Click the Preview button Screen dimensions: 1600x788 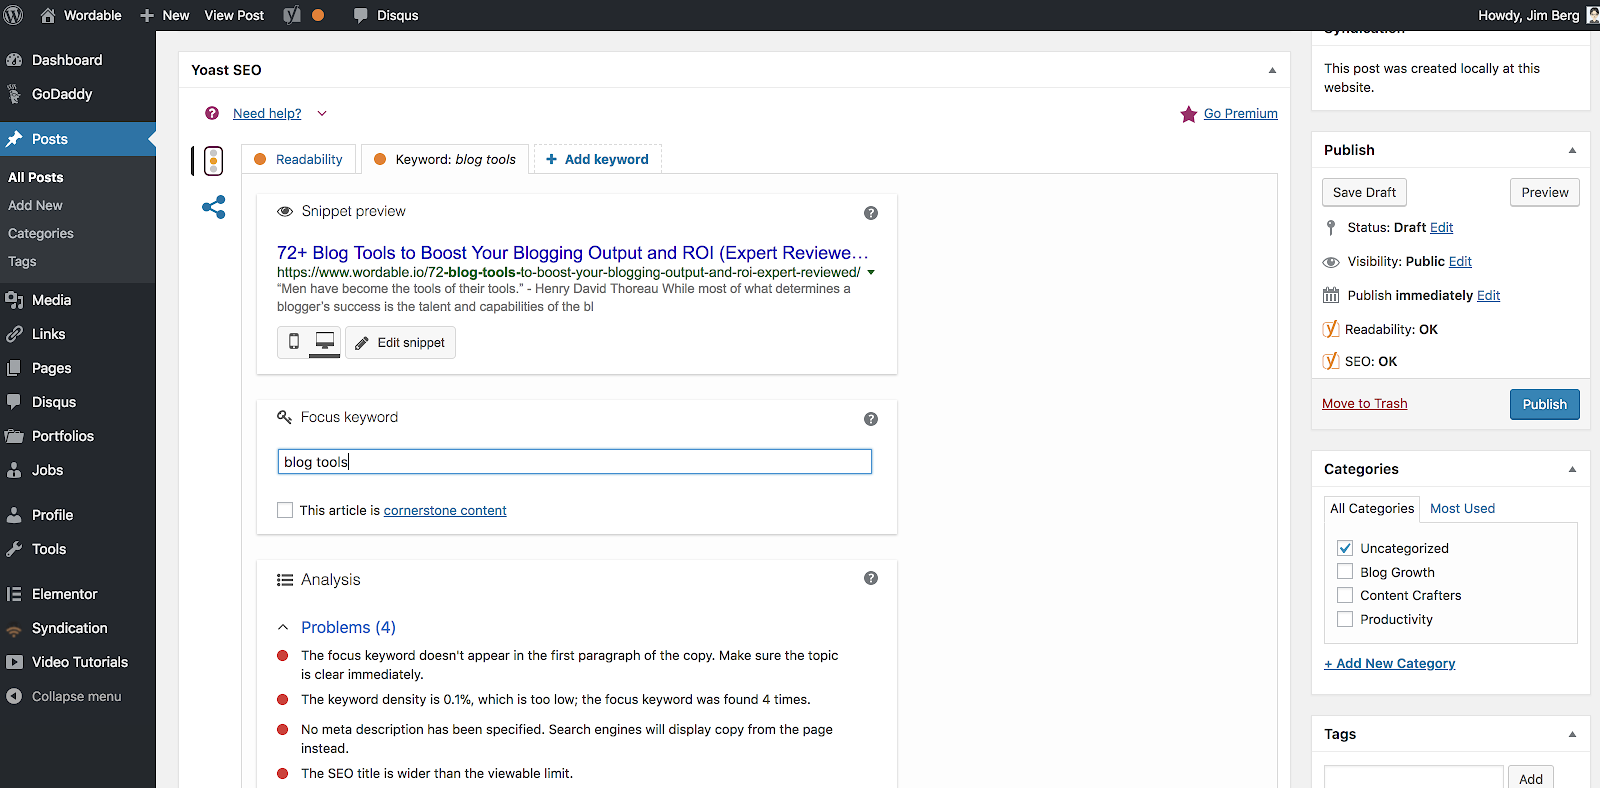[x=1544, y=192]
